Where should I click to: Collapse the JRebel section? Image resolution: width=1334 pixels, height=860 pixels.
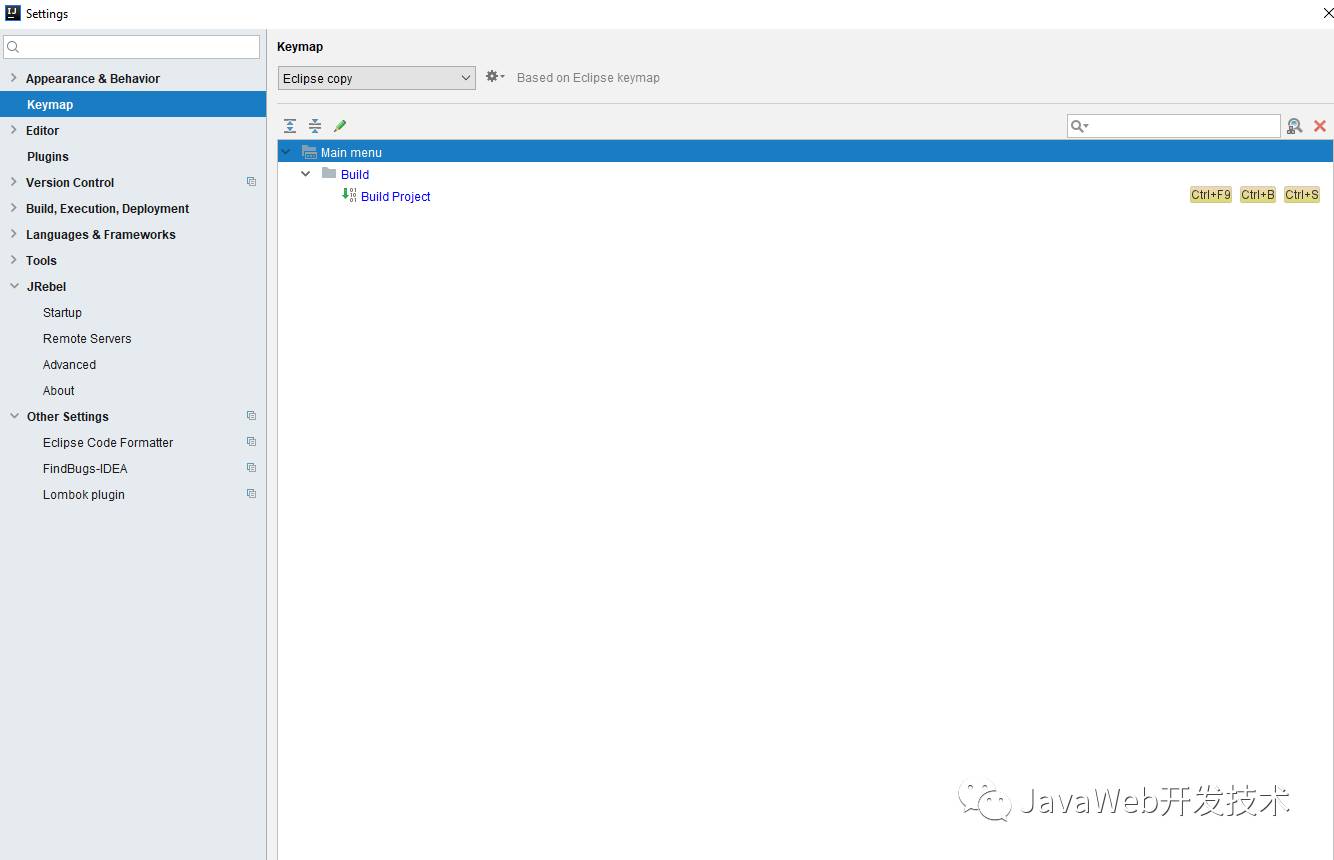click(x=14, y=286)
